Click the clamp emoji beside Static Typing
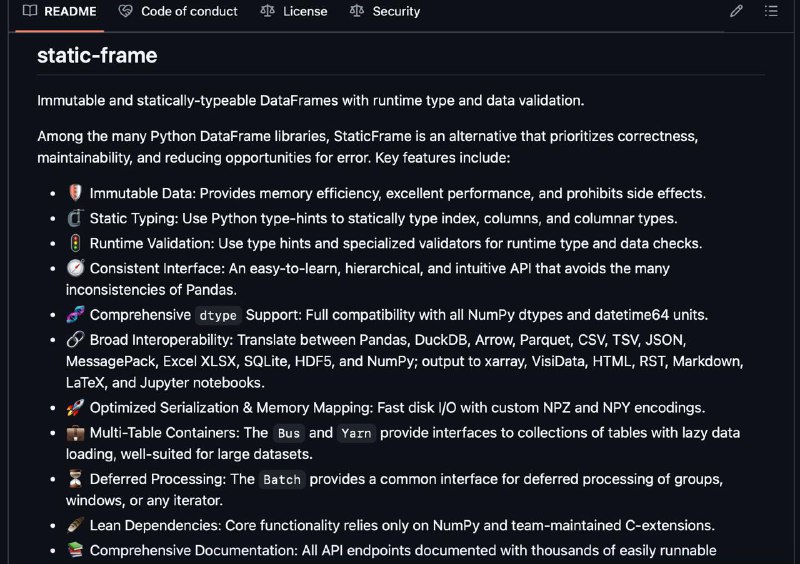 pos(75,218)
